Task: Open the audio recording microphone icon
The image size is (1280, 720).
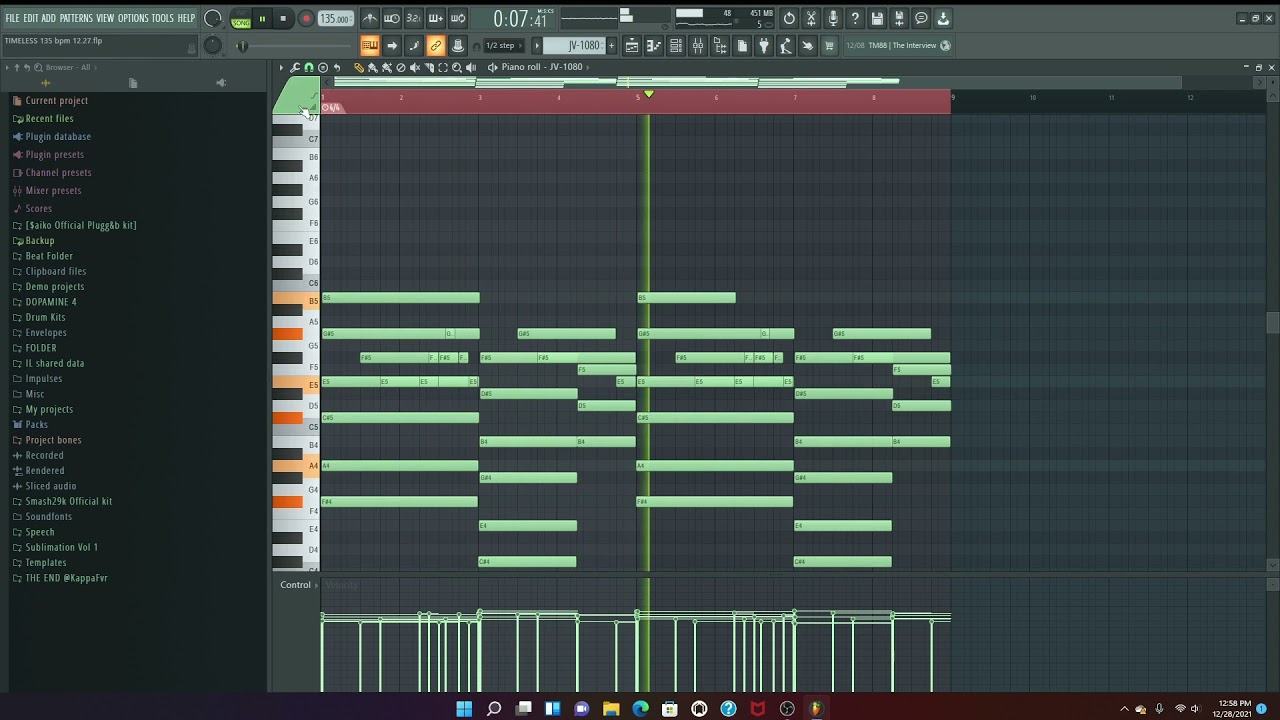Action: click(833, 18)
